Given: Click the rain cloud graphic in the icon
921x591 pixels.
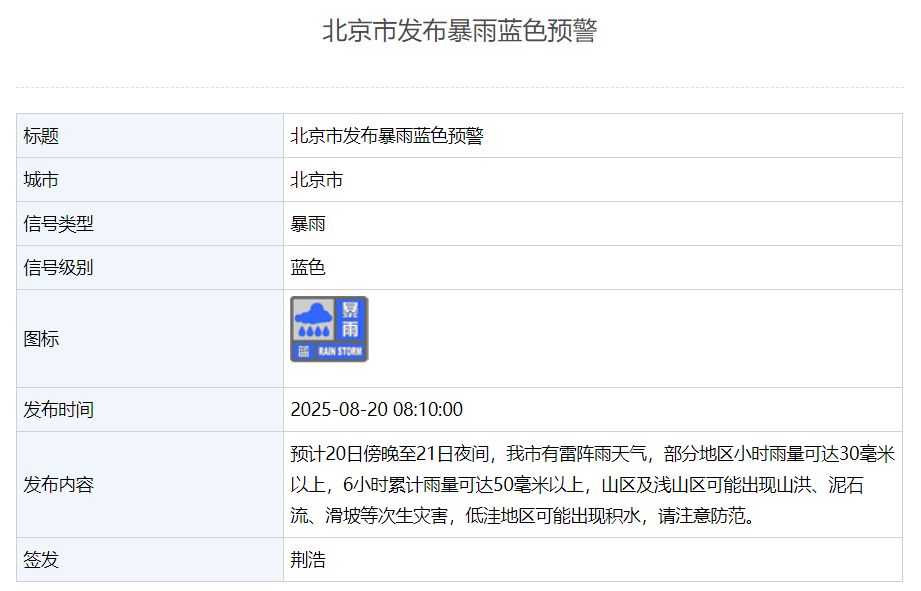Looking at the screenshot, I should click(314, 318).
